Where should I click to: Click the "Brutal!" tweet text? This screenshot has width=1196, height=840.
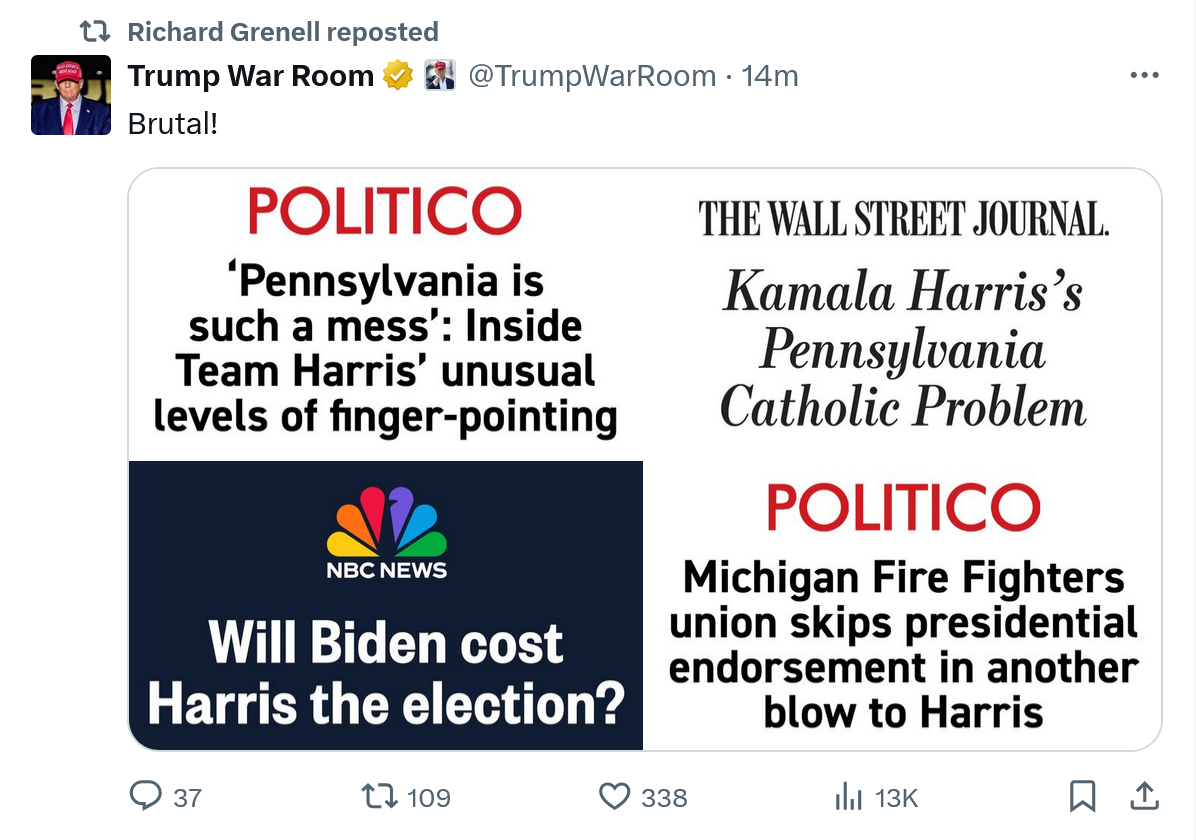pos(173,124)
